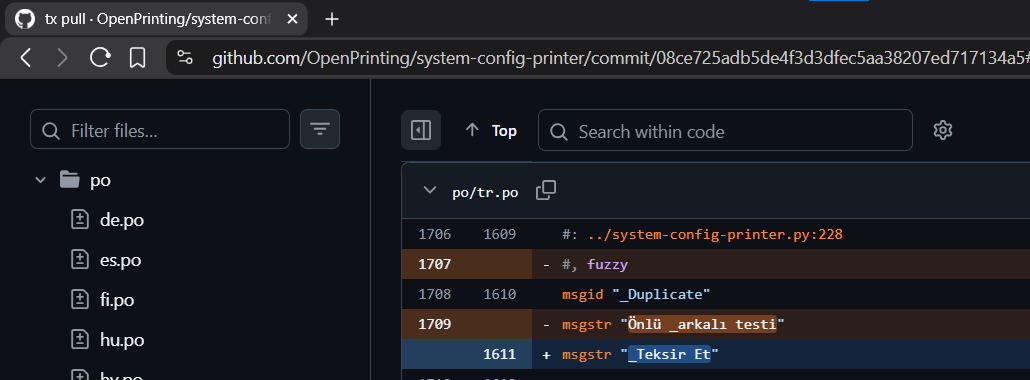1030x380 pixels.
Task: Click the Filter files input field
Action: pyautogui.click(x=160, y=129)
